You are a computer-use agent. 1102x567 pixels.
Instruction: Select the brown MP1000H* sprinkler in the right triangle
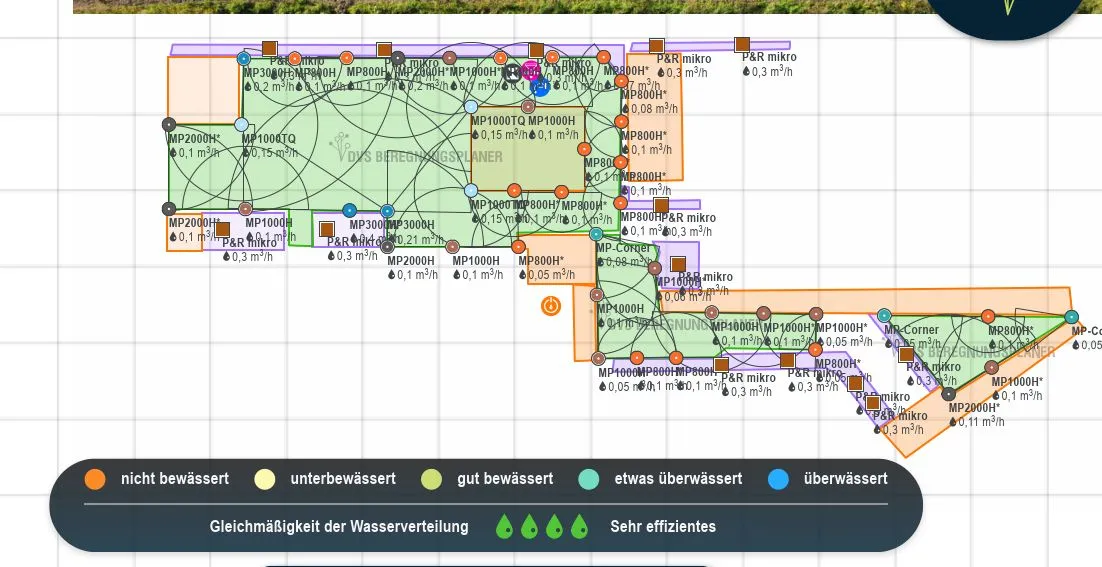click(991, 367)
